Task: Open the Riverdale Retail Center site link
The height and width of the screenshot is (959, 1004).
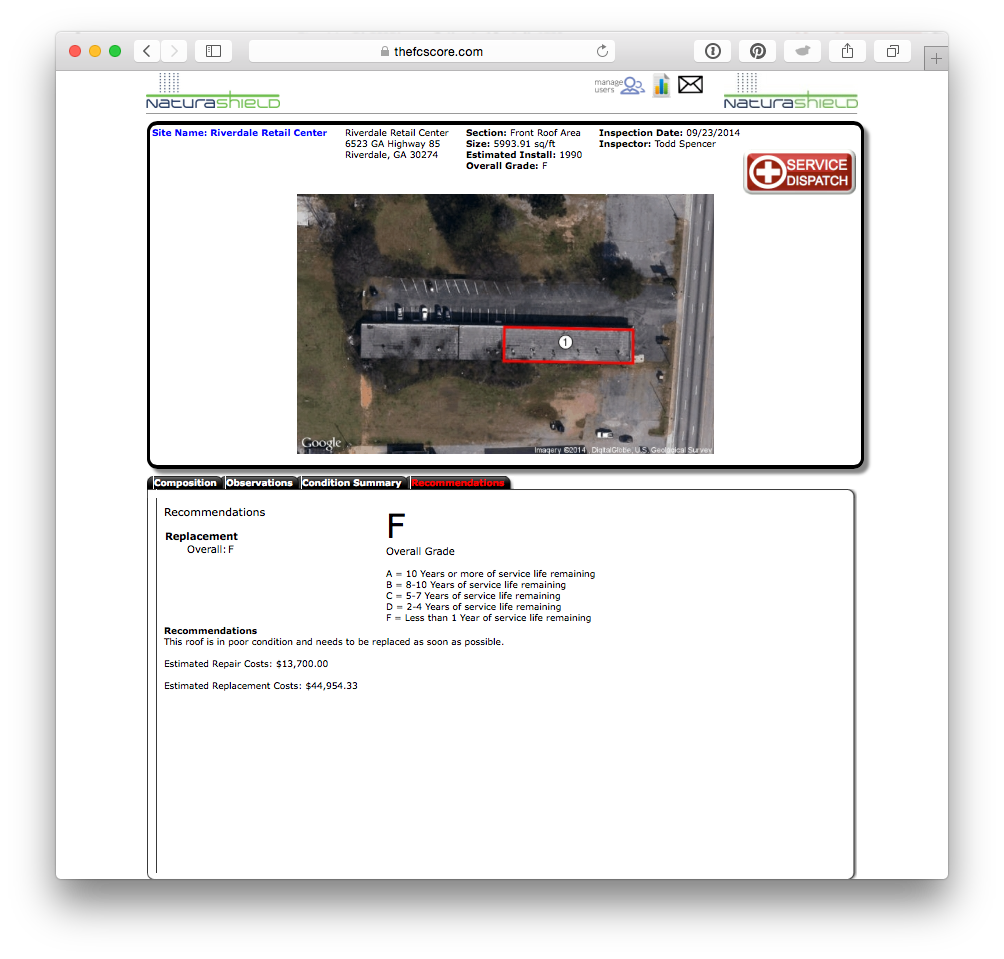Action: (239, 132)
